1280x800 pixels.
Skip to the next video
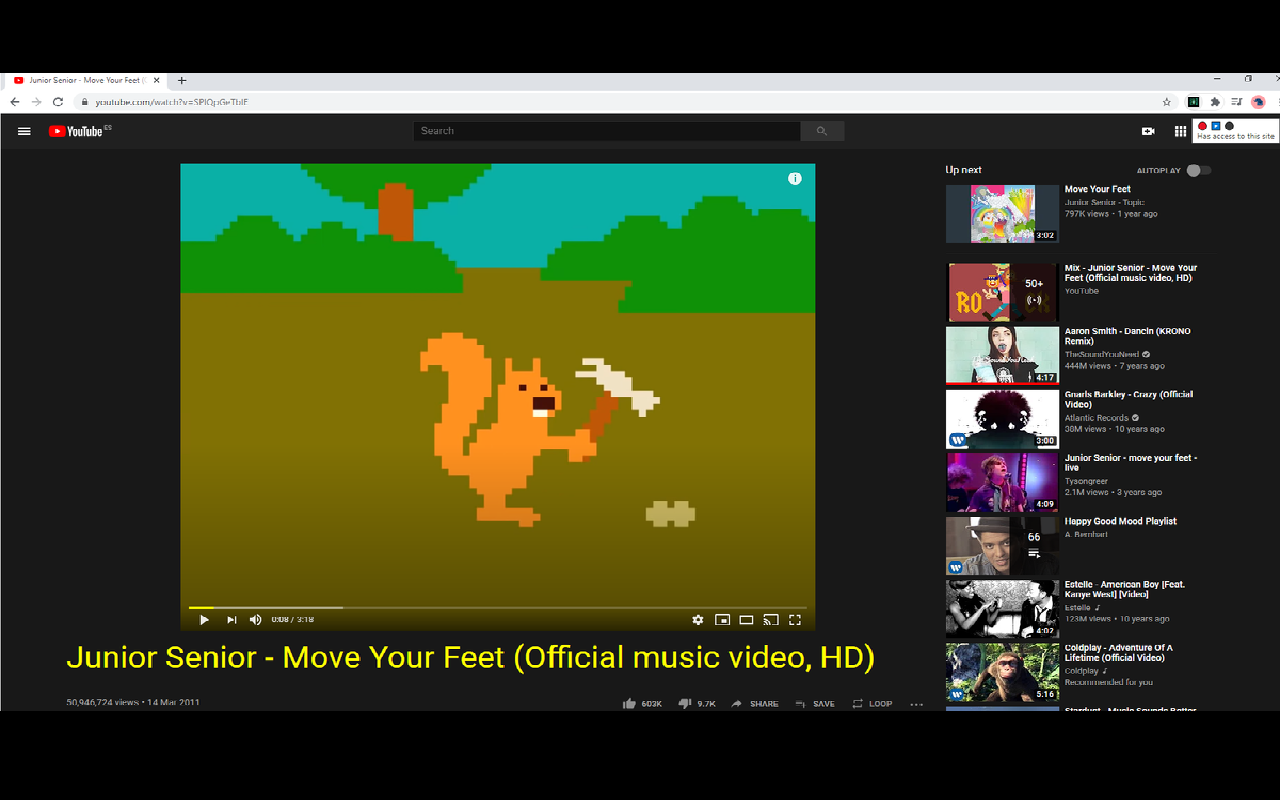click(231, 620)
